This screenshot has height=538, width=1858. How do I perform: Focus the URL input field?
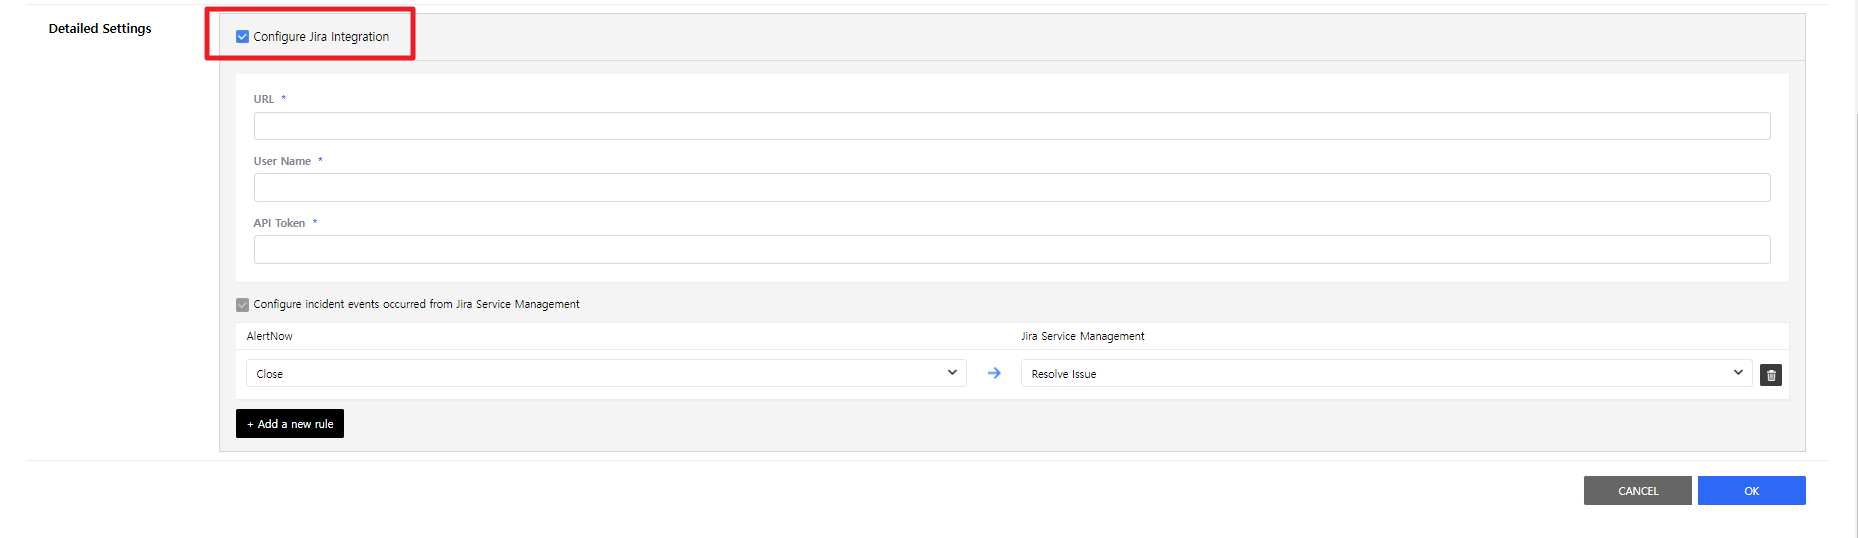click(x=1011, y=126)
